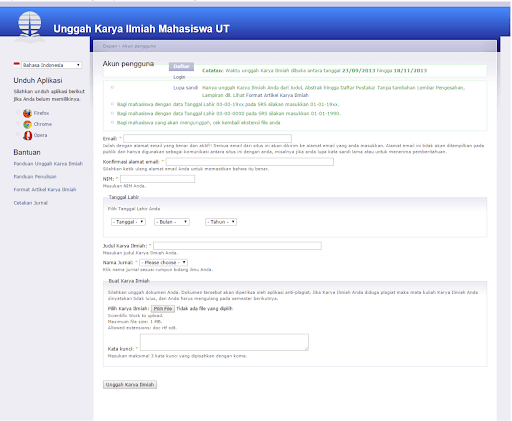Click the 'Tanggal Lahir' fieldset legend
Image resolution: width=512 pixels, height=421 pixels.
(124, 198)
